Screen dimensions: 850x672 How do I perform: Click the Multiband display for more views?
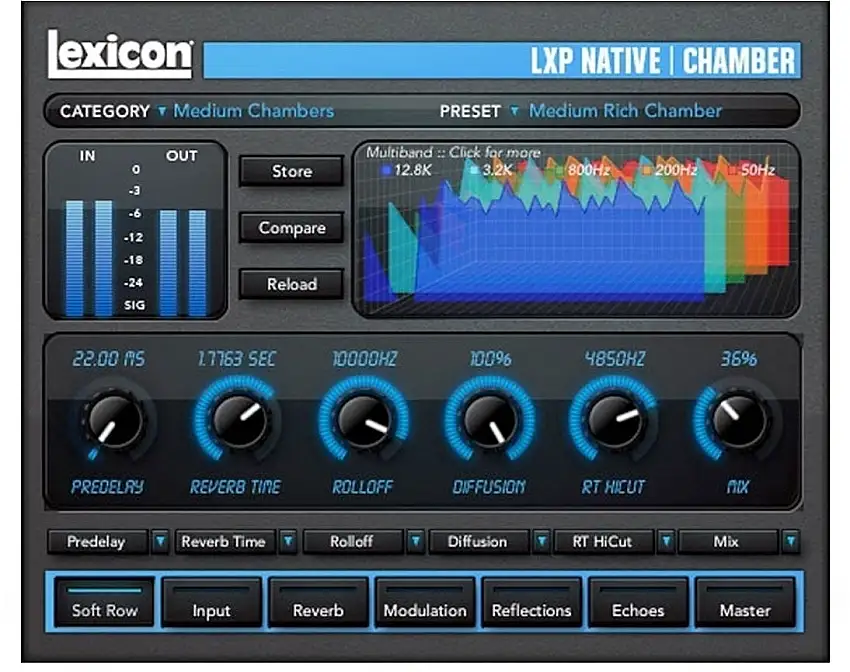576,229
